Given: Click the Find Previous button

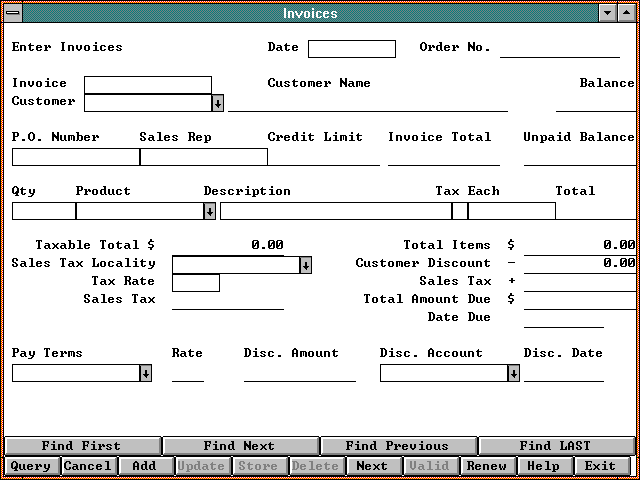Looking at the screenshot, I should [x=398, y=446].
